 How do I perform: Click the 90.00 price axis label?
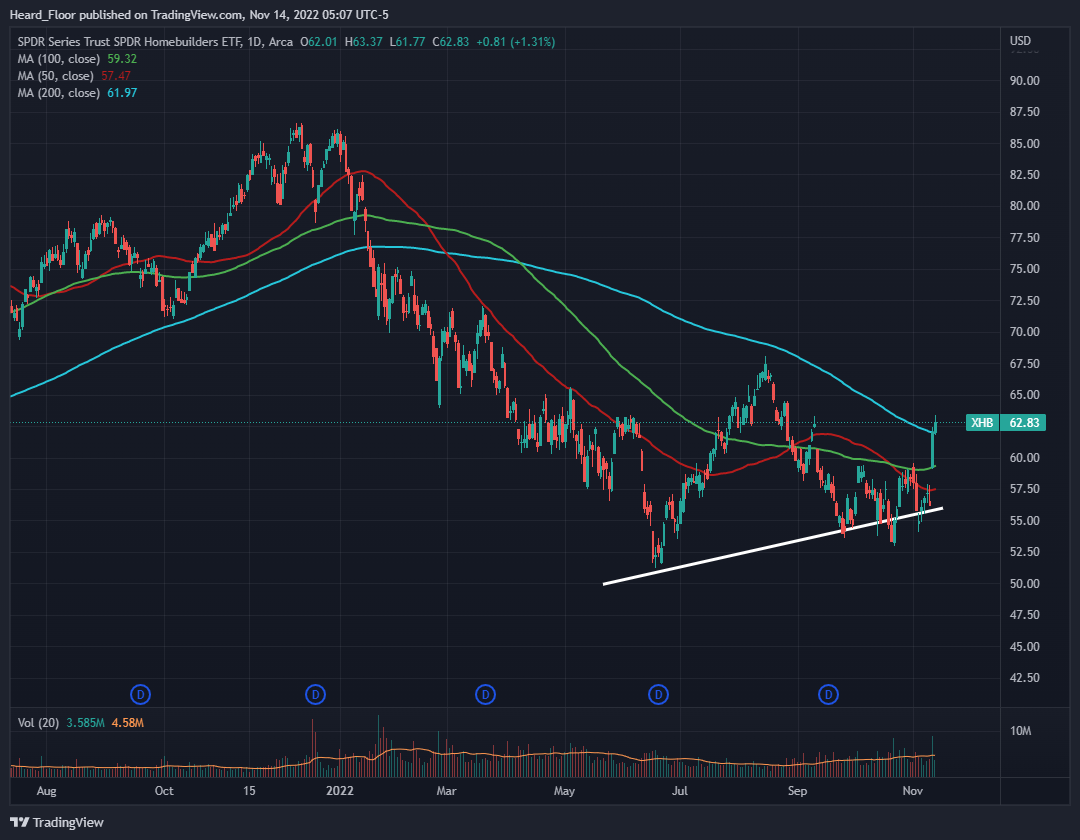pos(1024,81)
